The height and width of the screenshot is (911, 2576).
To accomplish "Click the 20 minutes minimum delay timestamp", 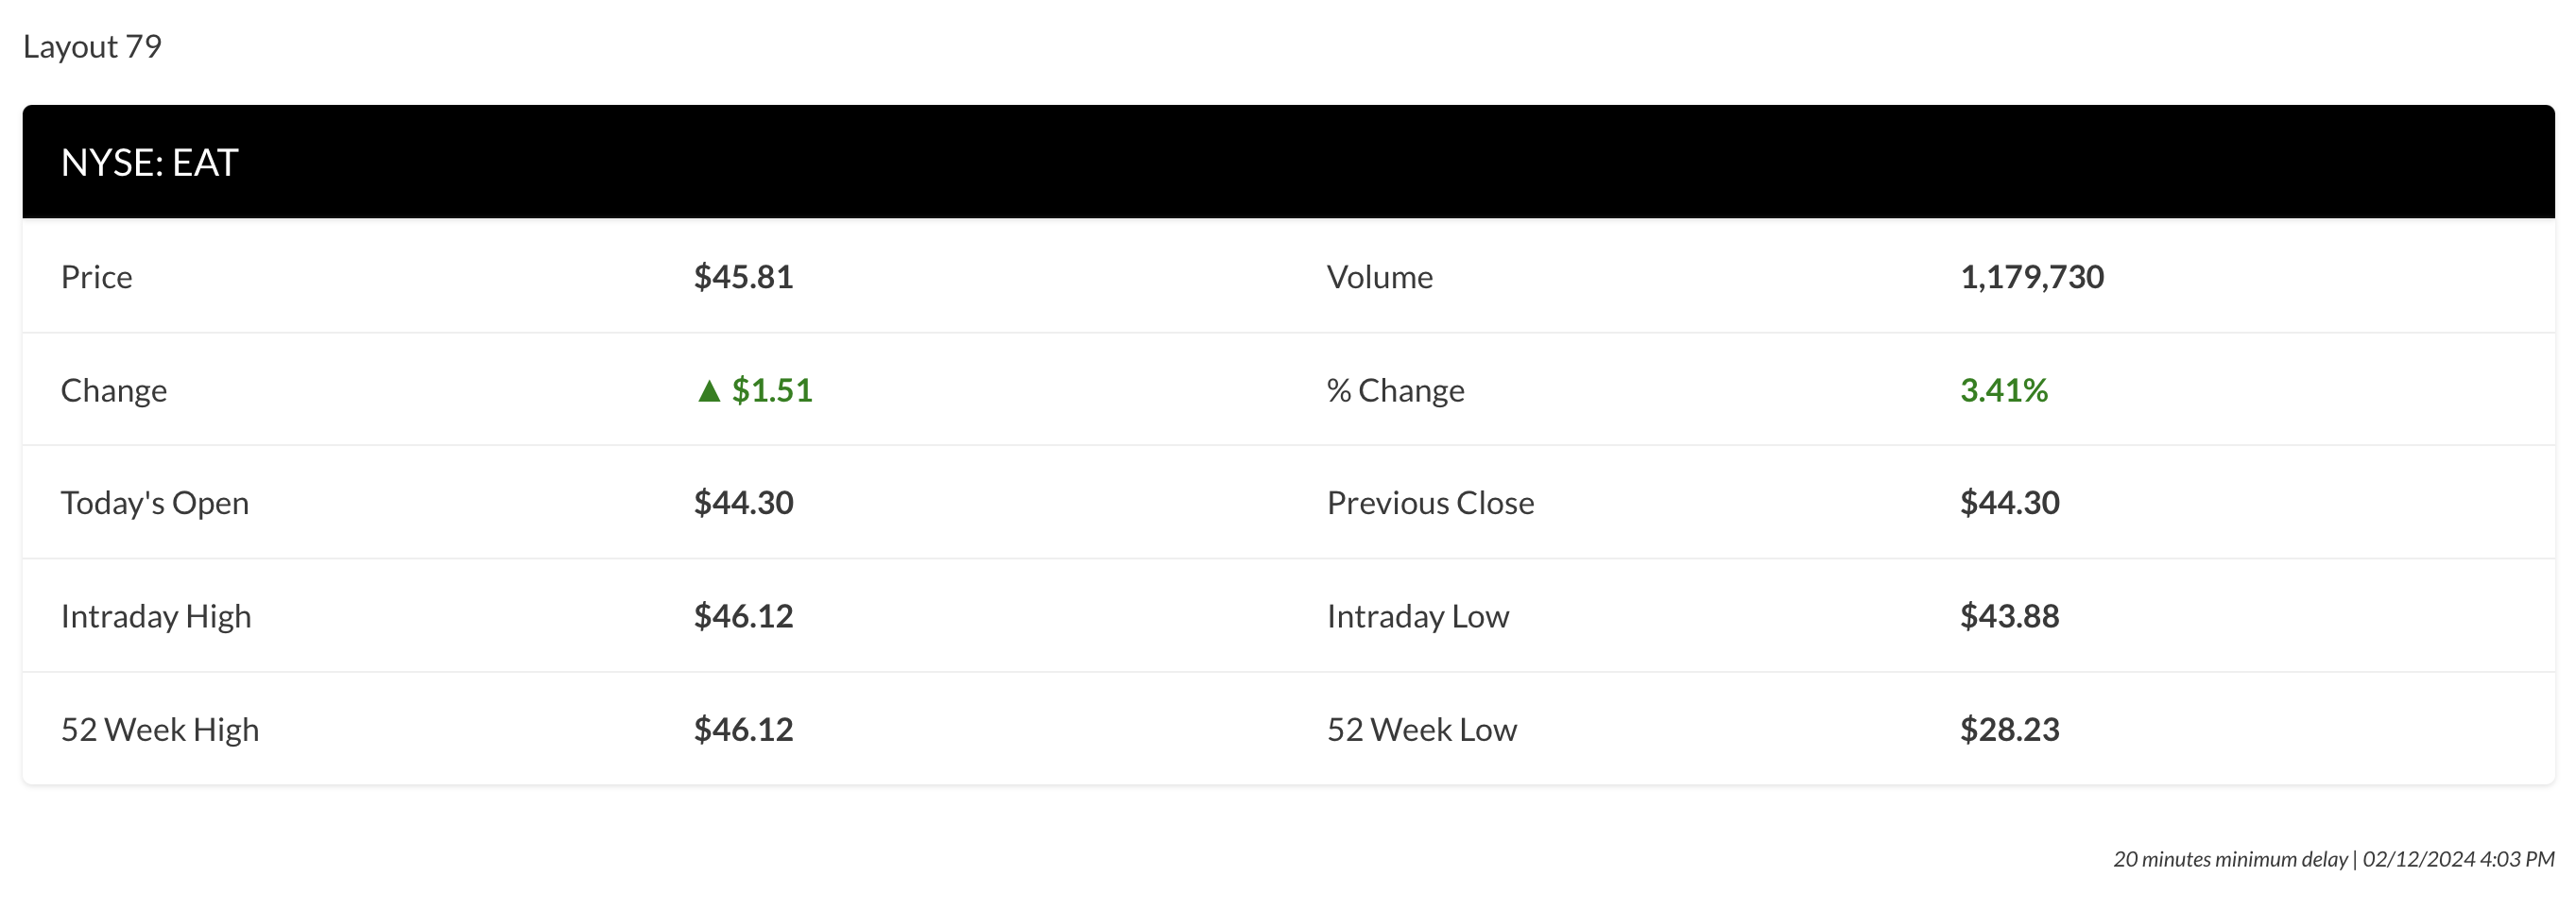I will (2333, 859).
